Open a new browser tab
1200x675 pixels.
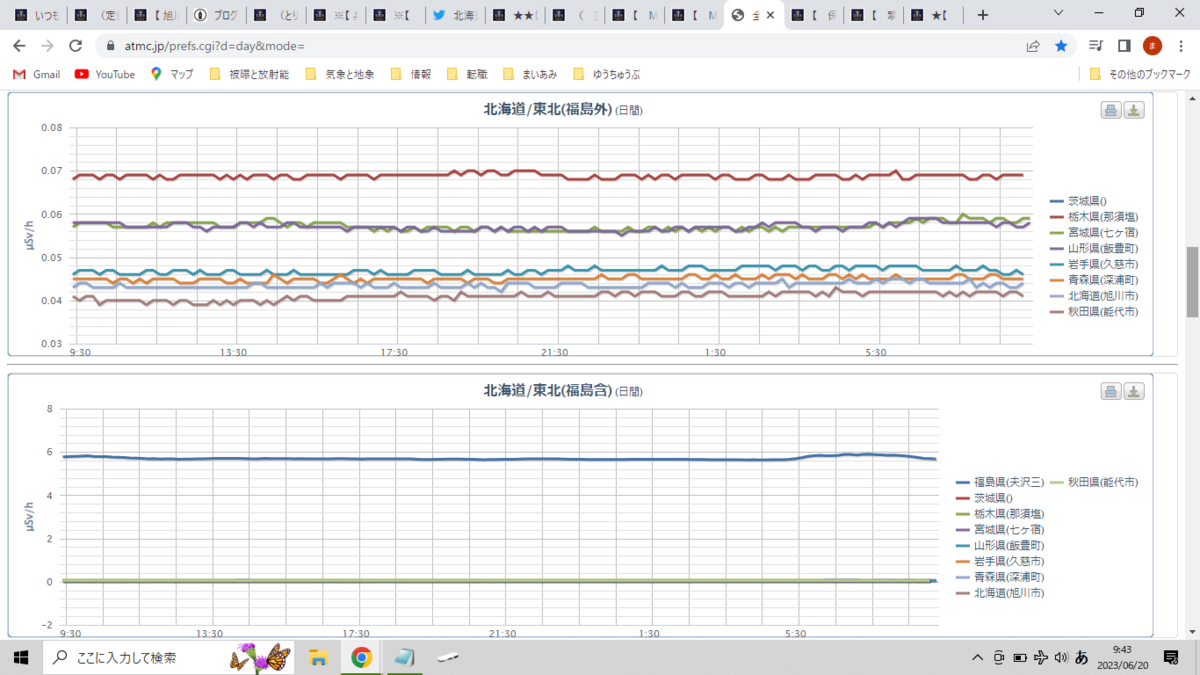(983, 15)
